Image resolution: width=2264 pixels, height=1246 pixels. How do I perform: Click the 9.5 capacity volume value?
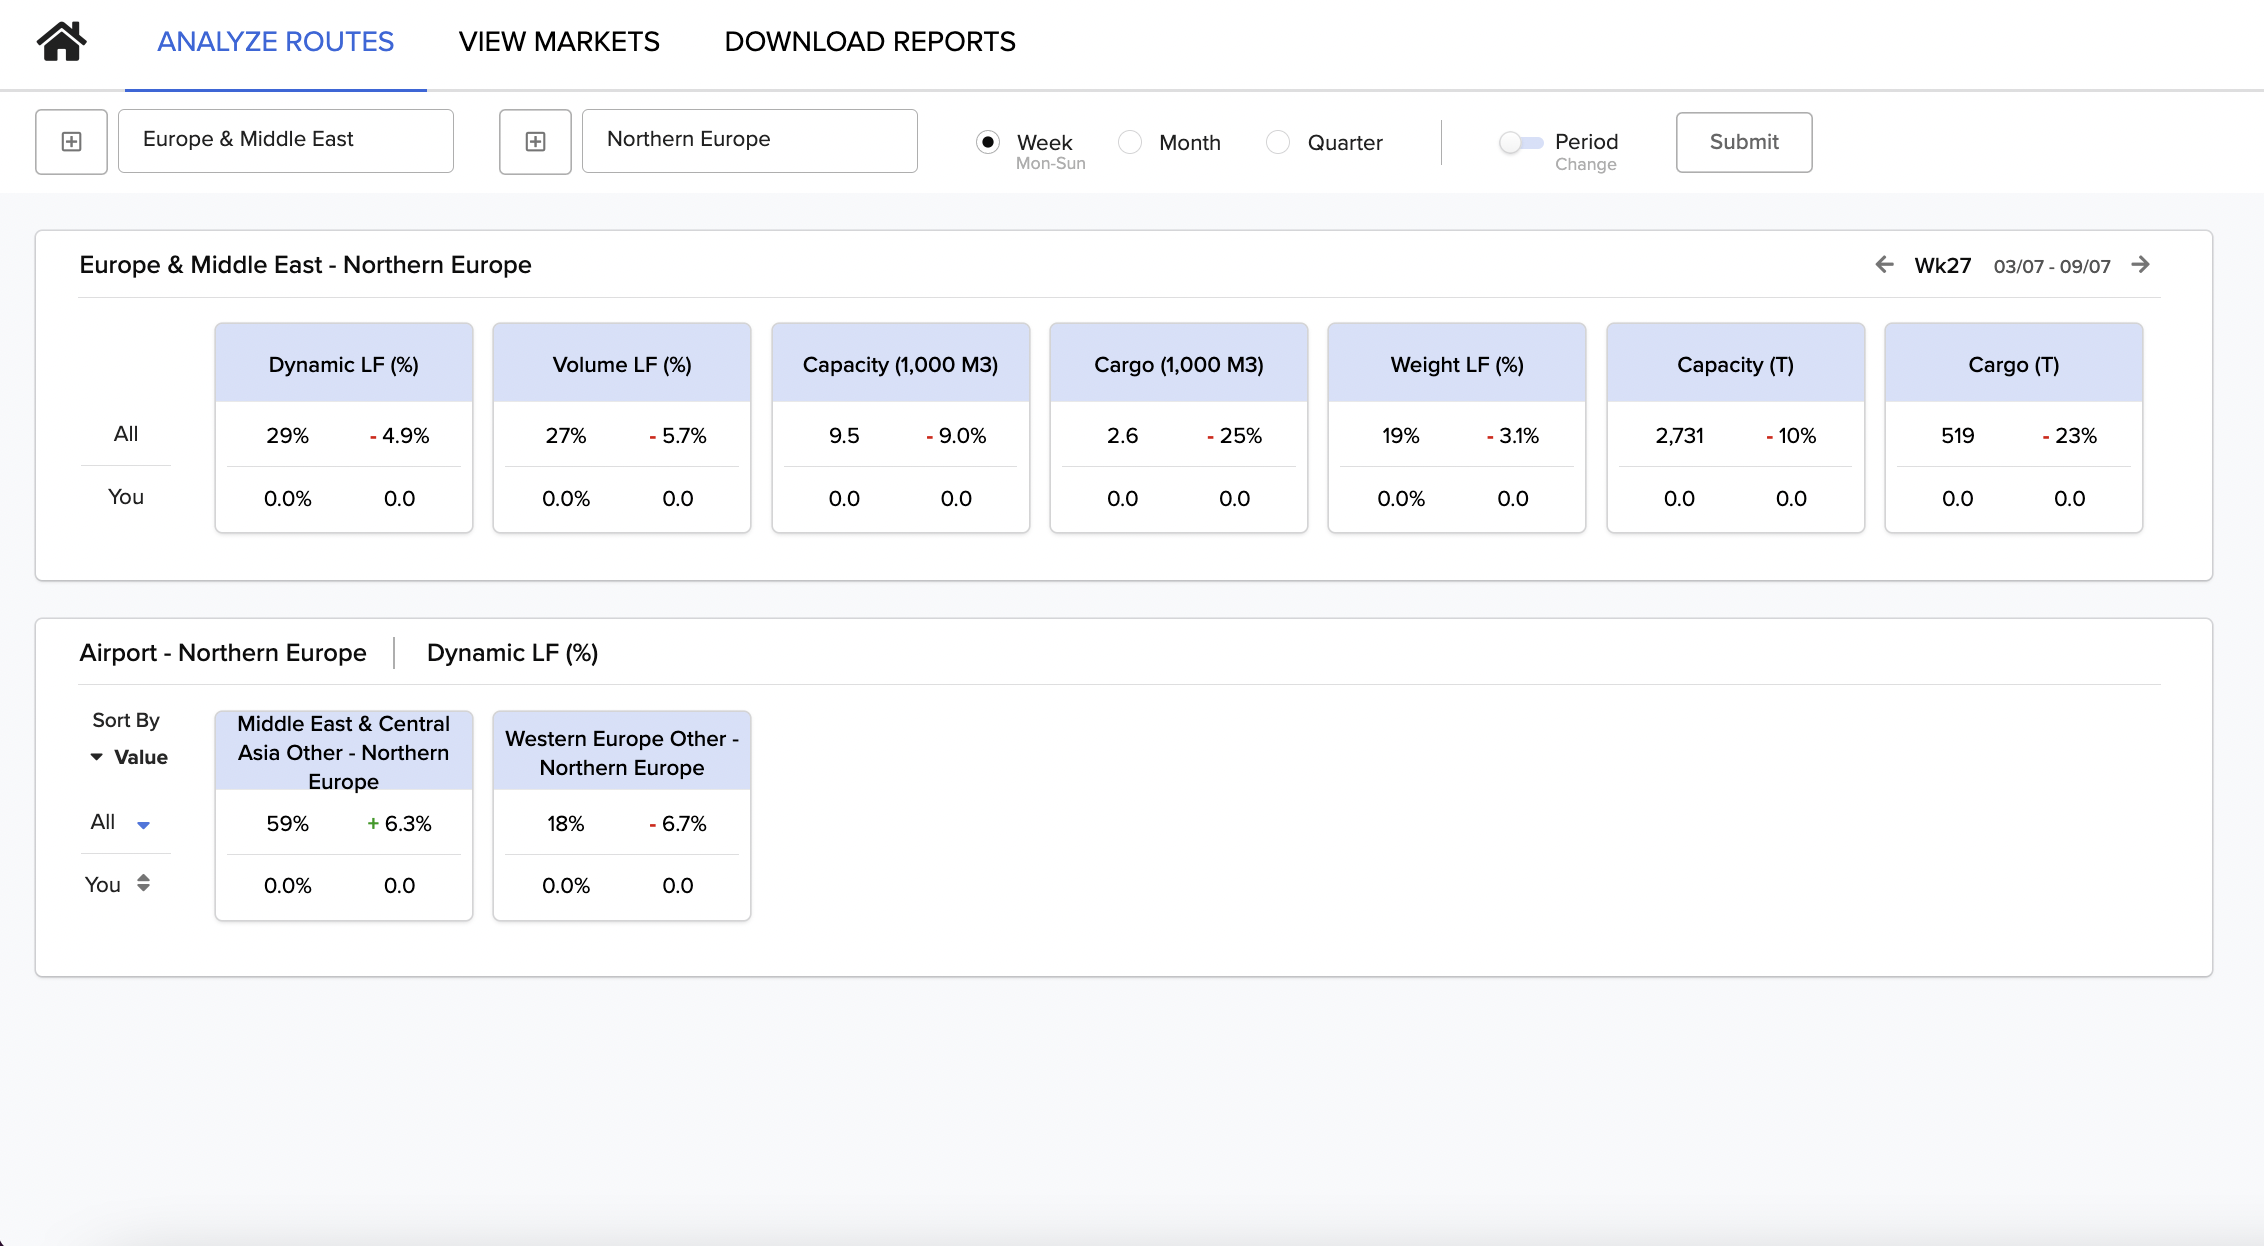pos(844,436)
